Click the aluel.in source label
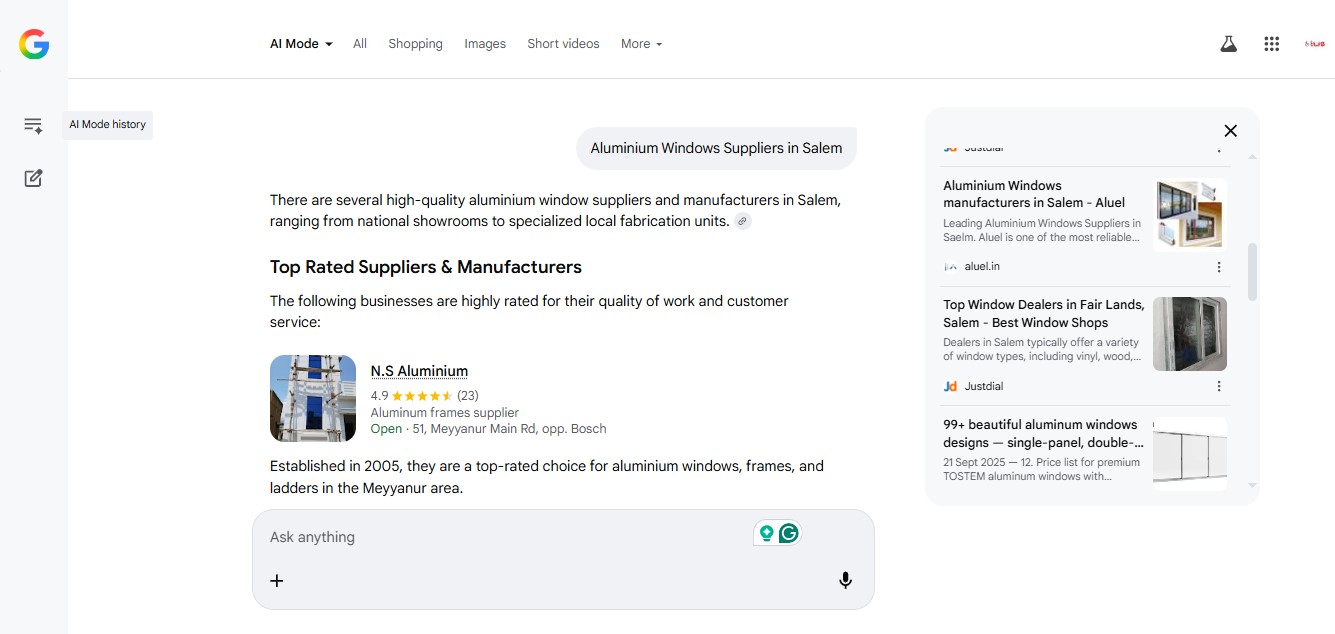 tap(982, 267)
